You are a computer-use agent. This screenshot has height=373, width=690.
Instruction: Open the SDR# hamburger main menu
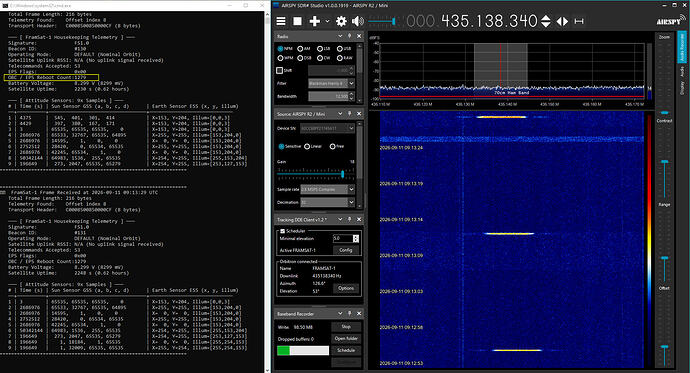(x=281, y=21)
